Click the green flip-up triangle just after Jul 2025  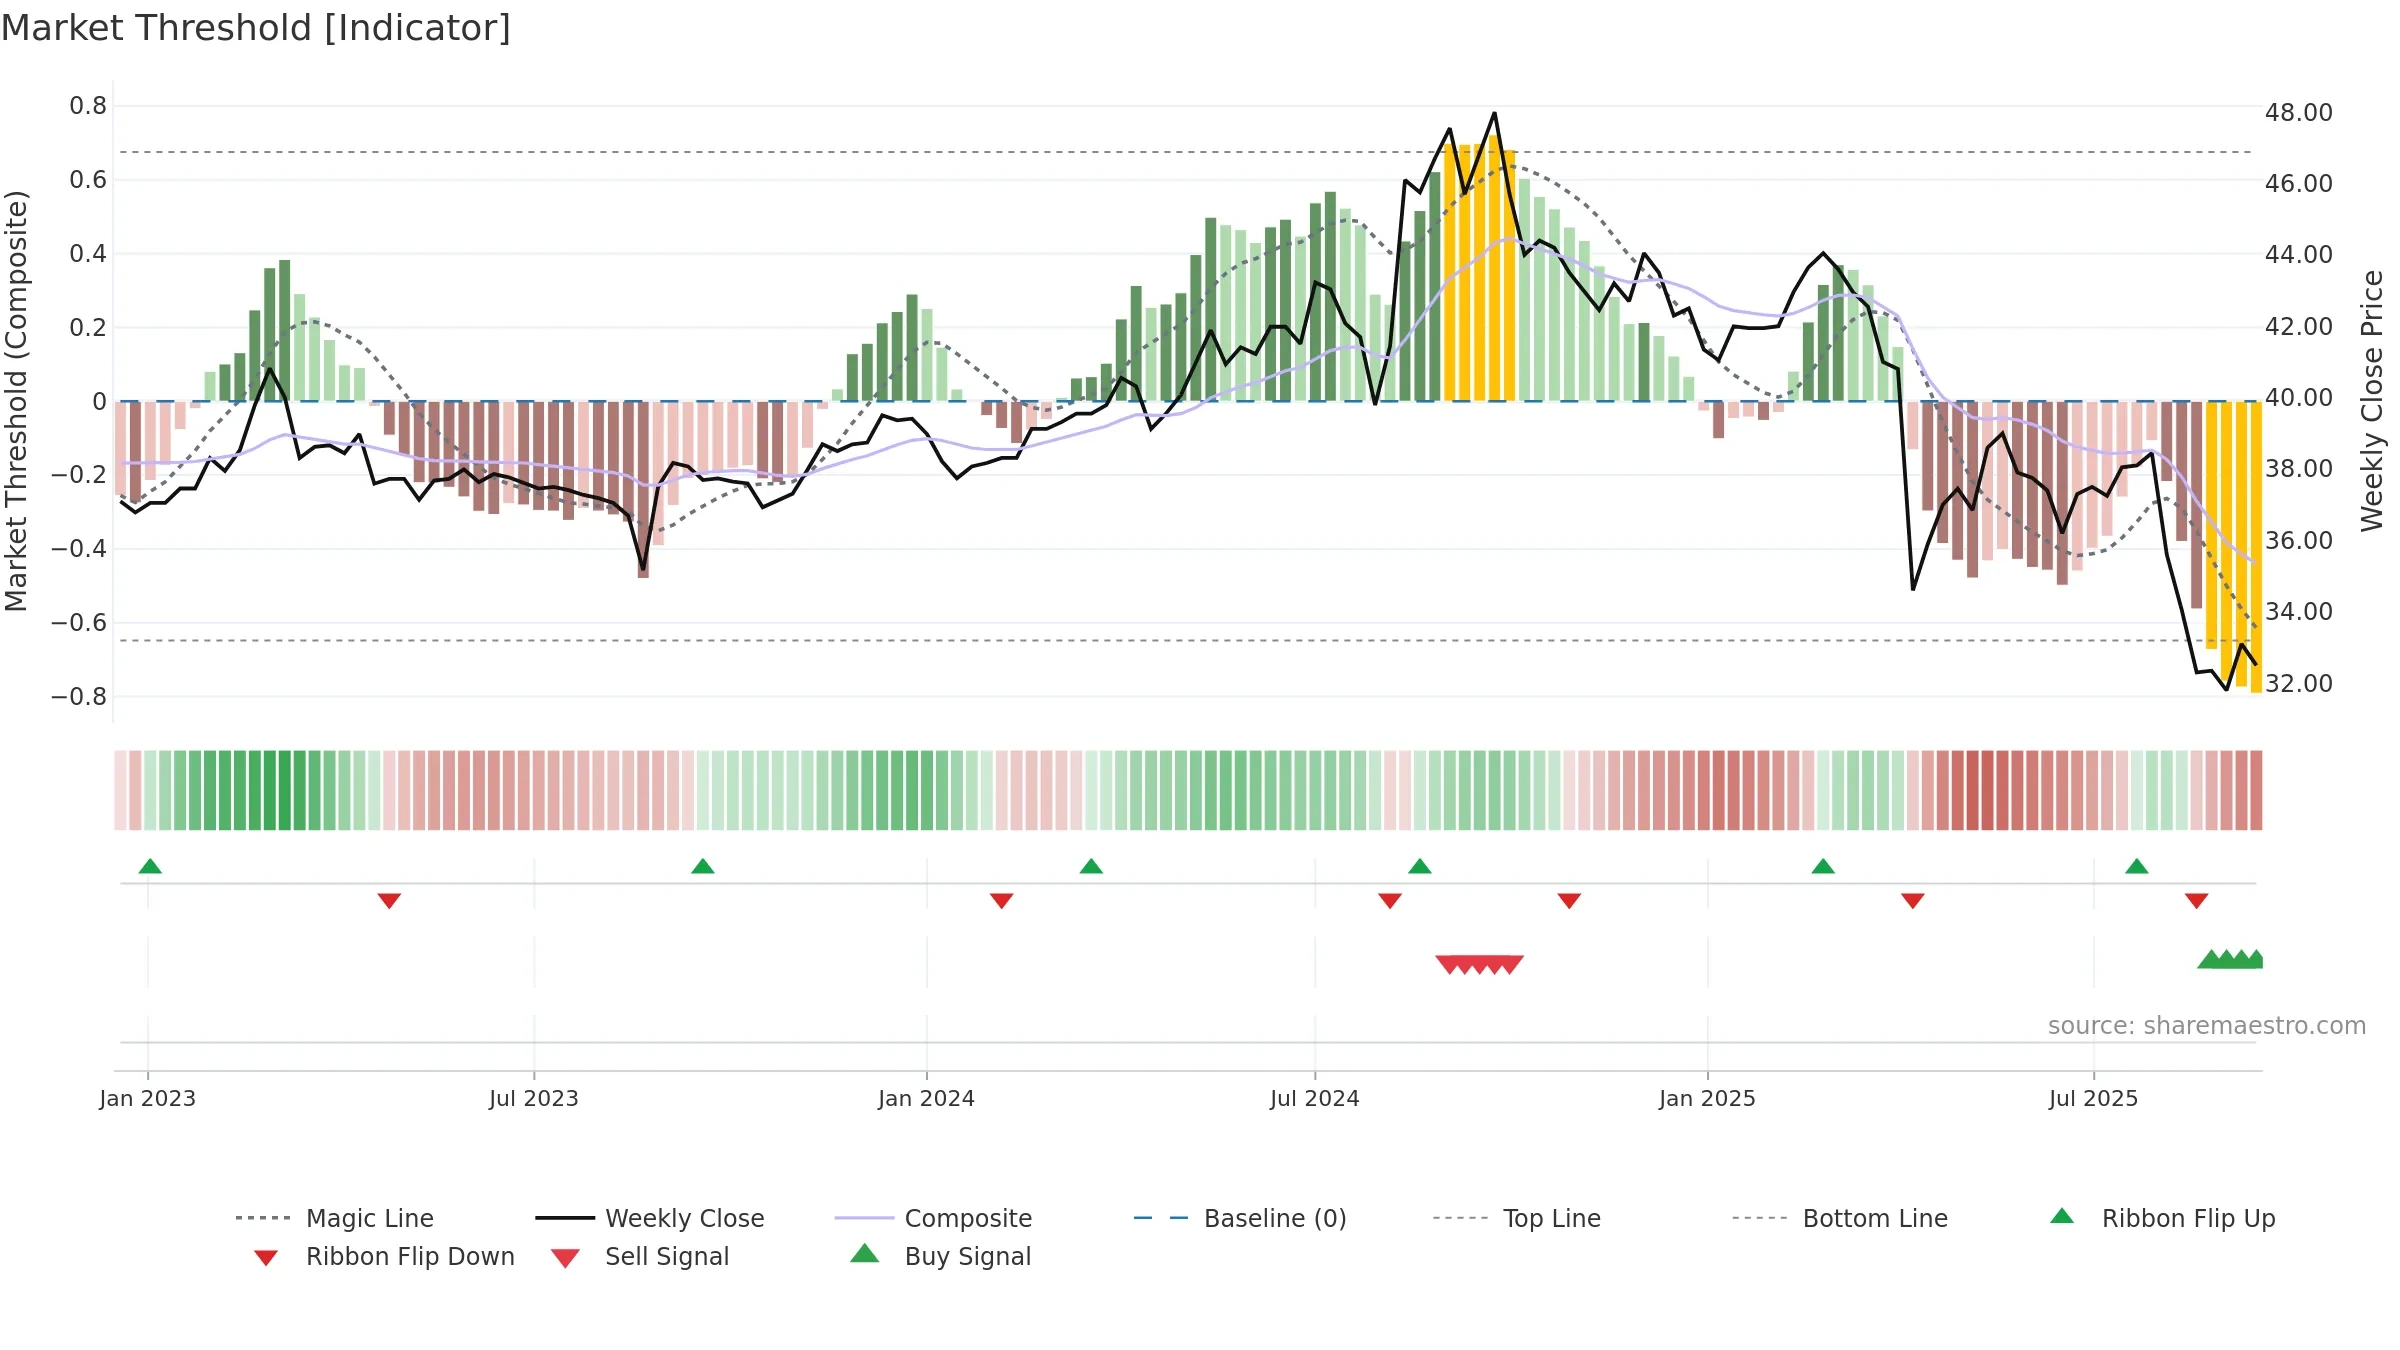pos(2137,866)
